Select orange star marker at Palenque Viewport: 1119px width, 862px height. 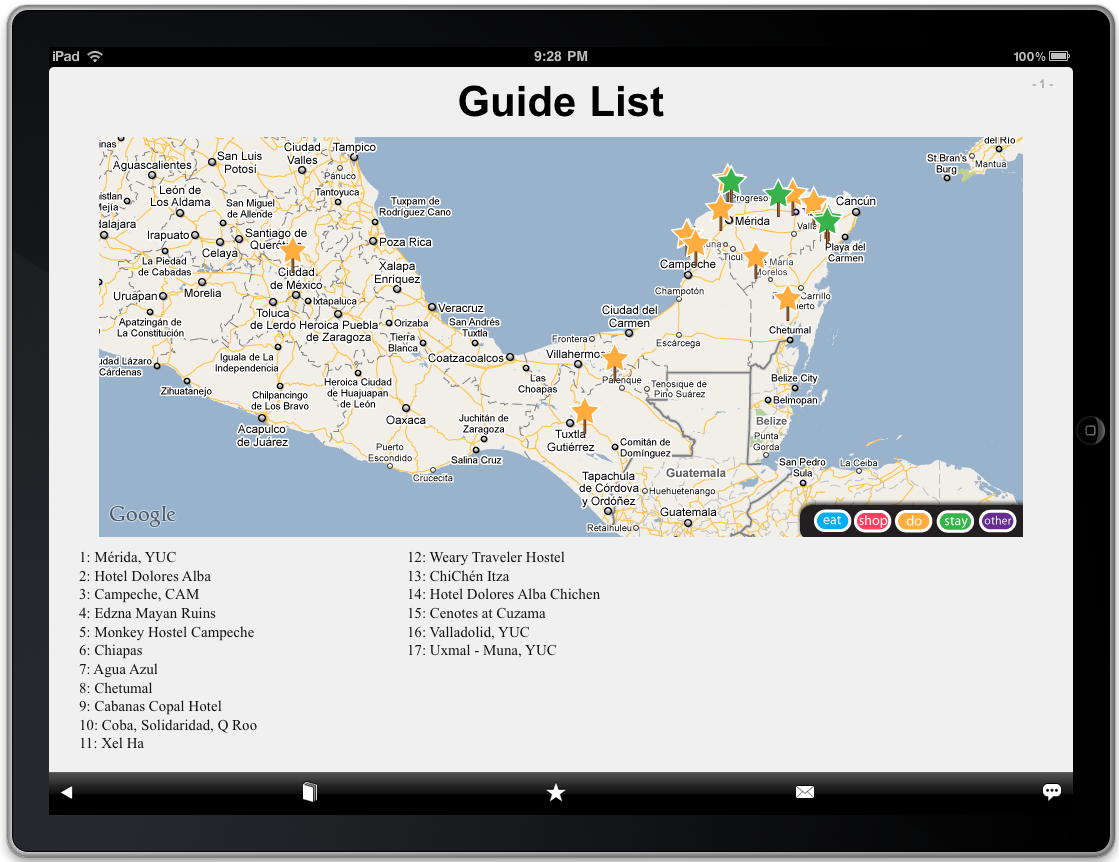point(614,360)
